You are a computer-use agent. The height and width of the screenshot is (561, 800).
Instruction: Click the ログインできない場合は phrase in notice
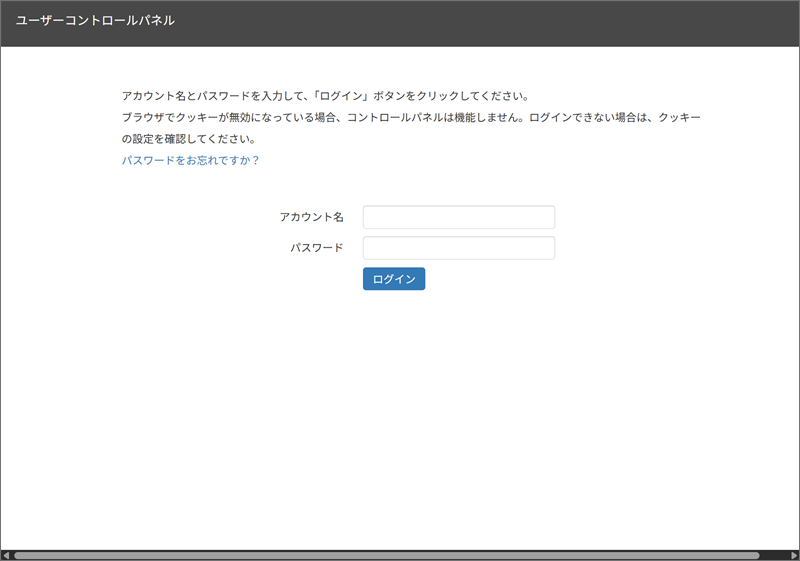[x=588, y=117]
